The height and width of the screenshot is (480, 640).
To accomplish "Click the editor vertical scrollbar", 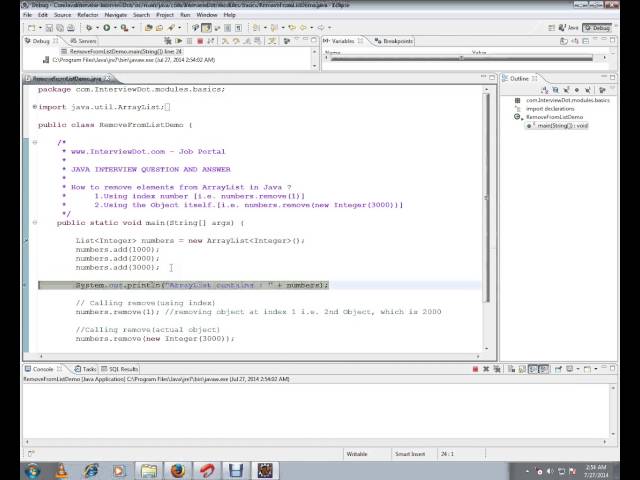I will [x=486, y=198].
